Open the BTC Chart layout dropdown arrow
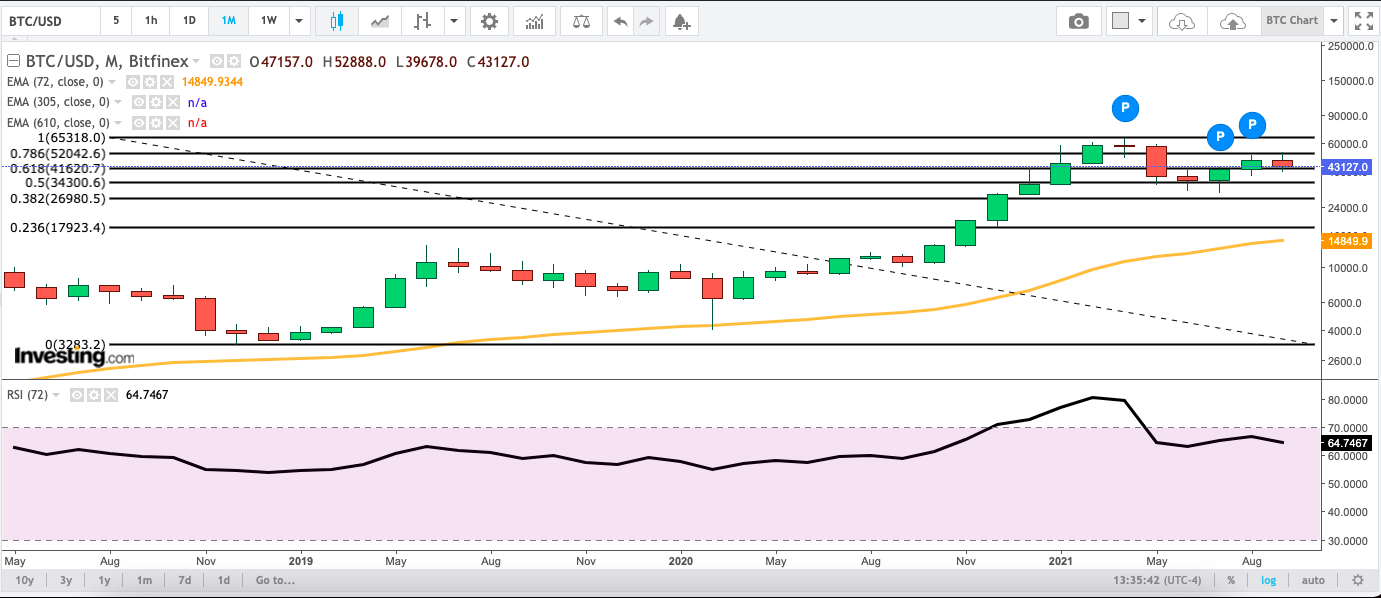The image size is (1381, 598). click(1334, 21)
